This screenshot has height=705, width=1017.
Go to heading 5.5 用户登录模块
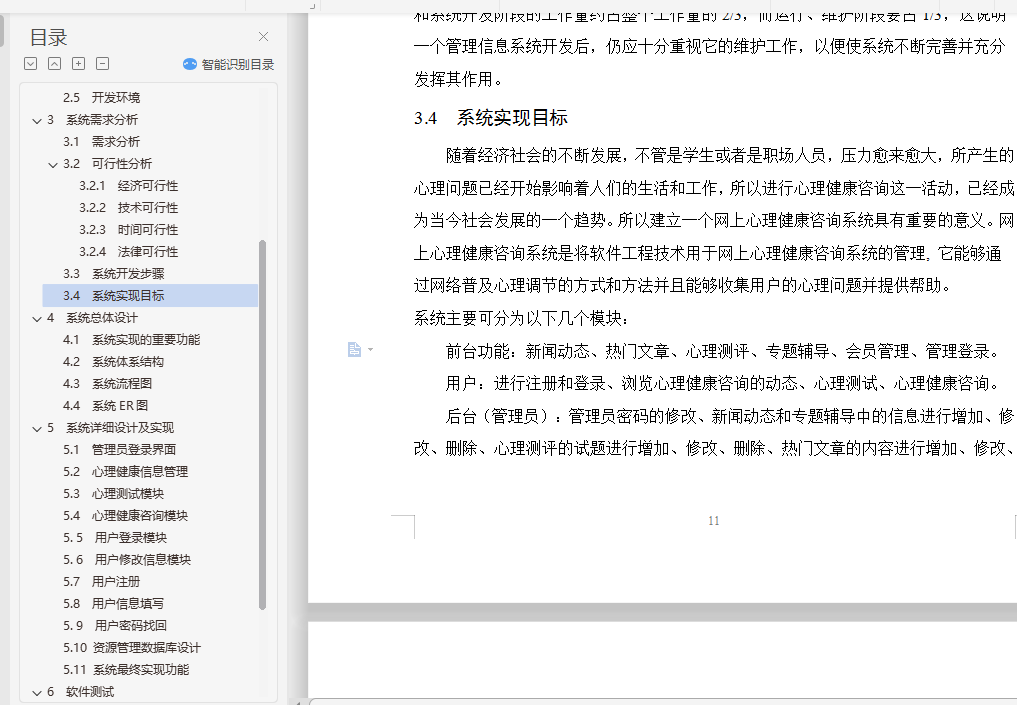115,538
